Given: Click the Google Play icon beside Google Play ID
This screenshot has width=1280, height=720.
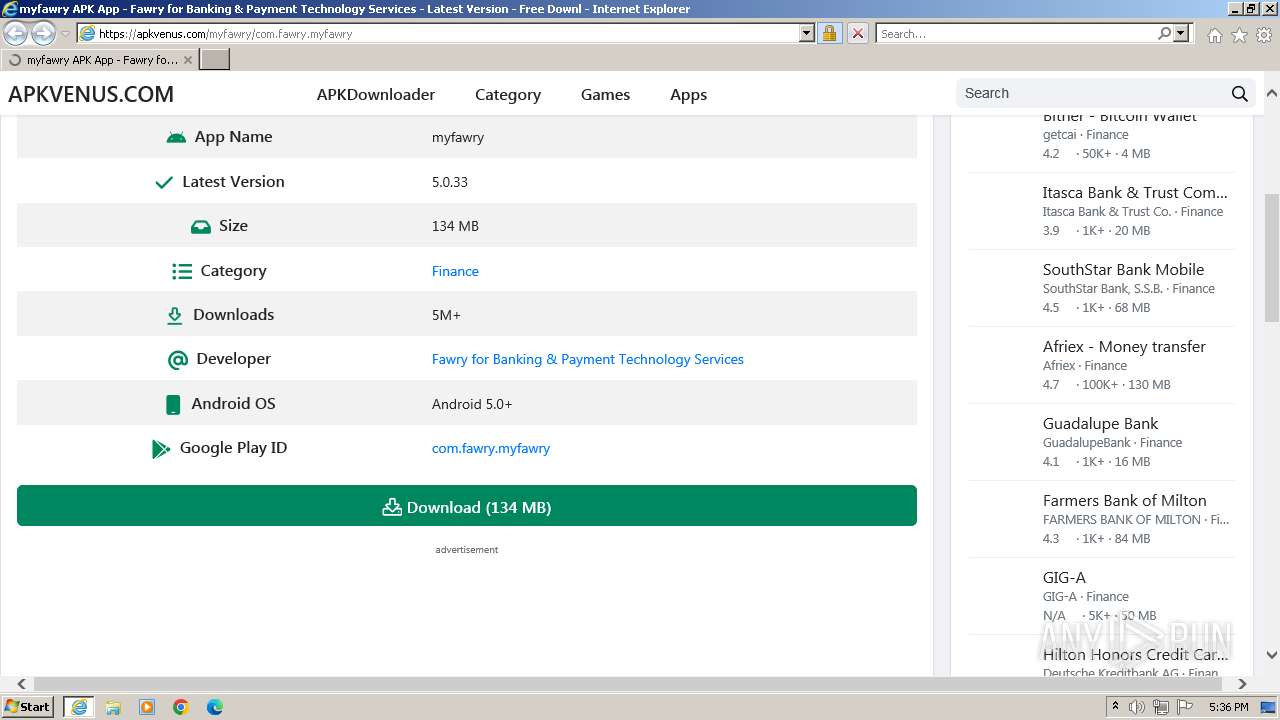Looking at the screenshot, I should pos(160,449).
